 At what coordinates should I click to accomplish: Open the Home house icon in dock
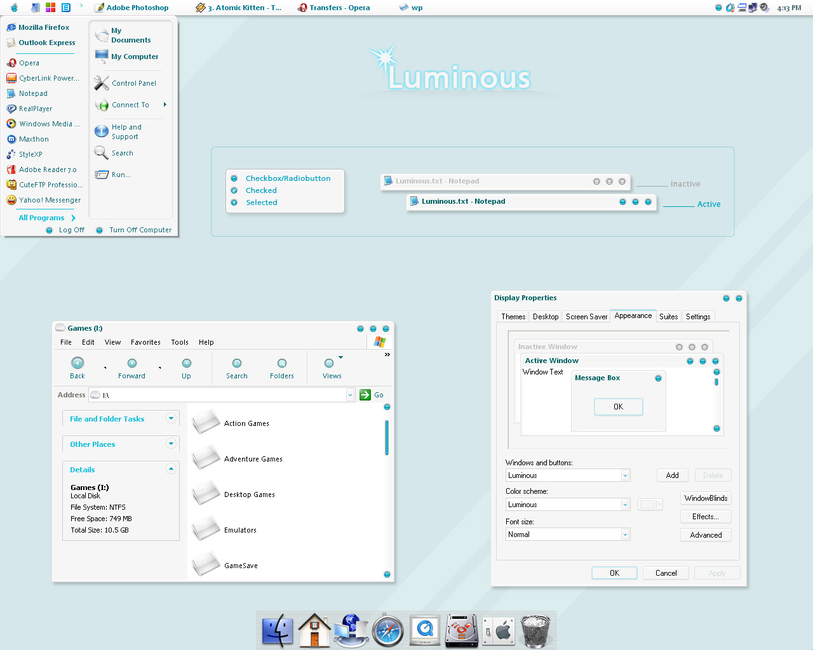(x=314, y=630)
